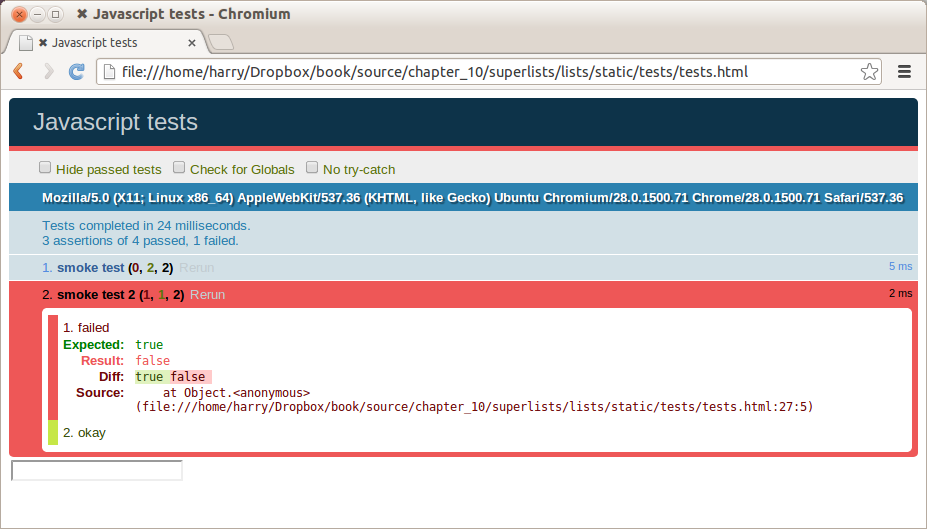Click the No try-catch label
Image resolution: width=927 pixels, height=529 pixels.
coord(359,170)
